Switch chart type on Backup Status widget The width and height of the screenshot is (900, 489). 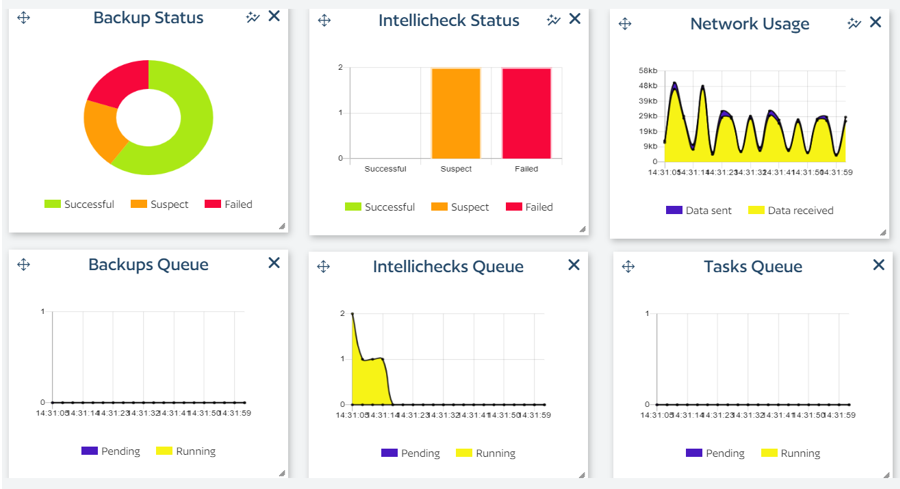pyautogui.click(x=253, y=17)
